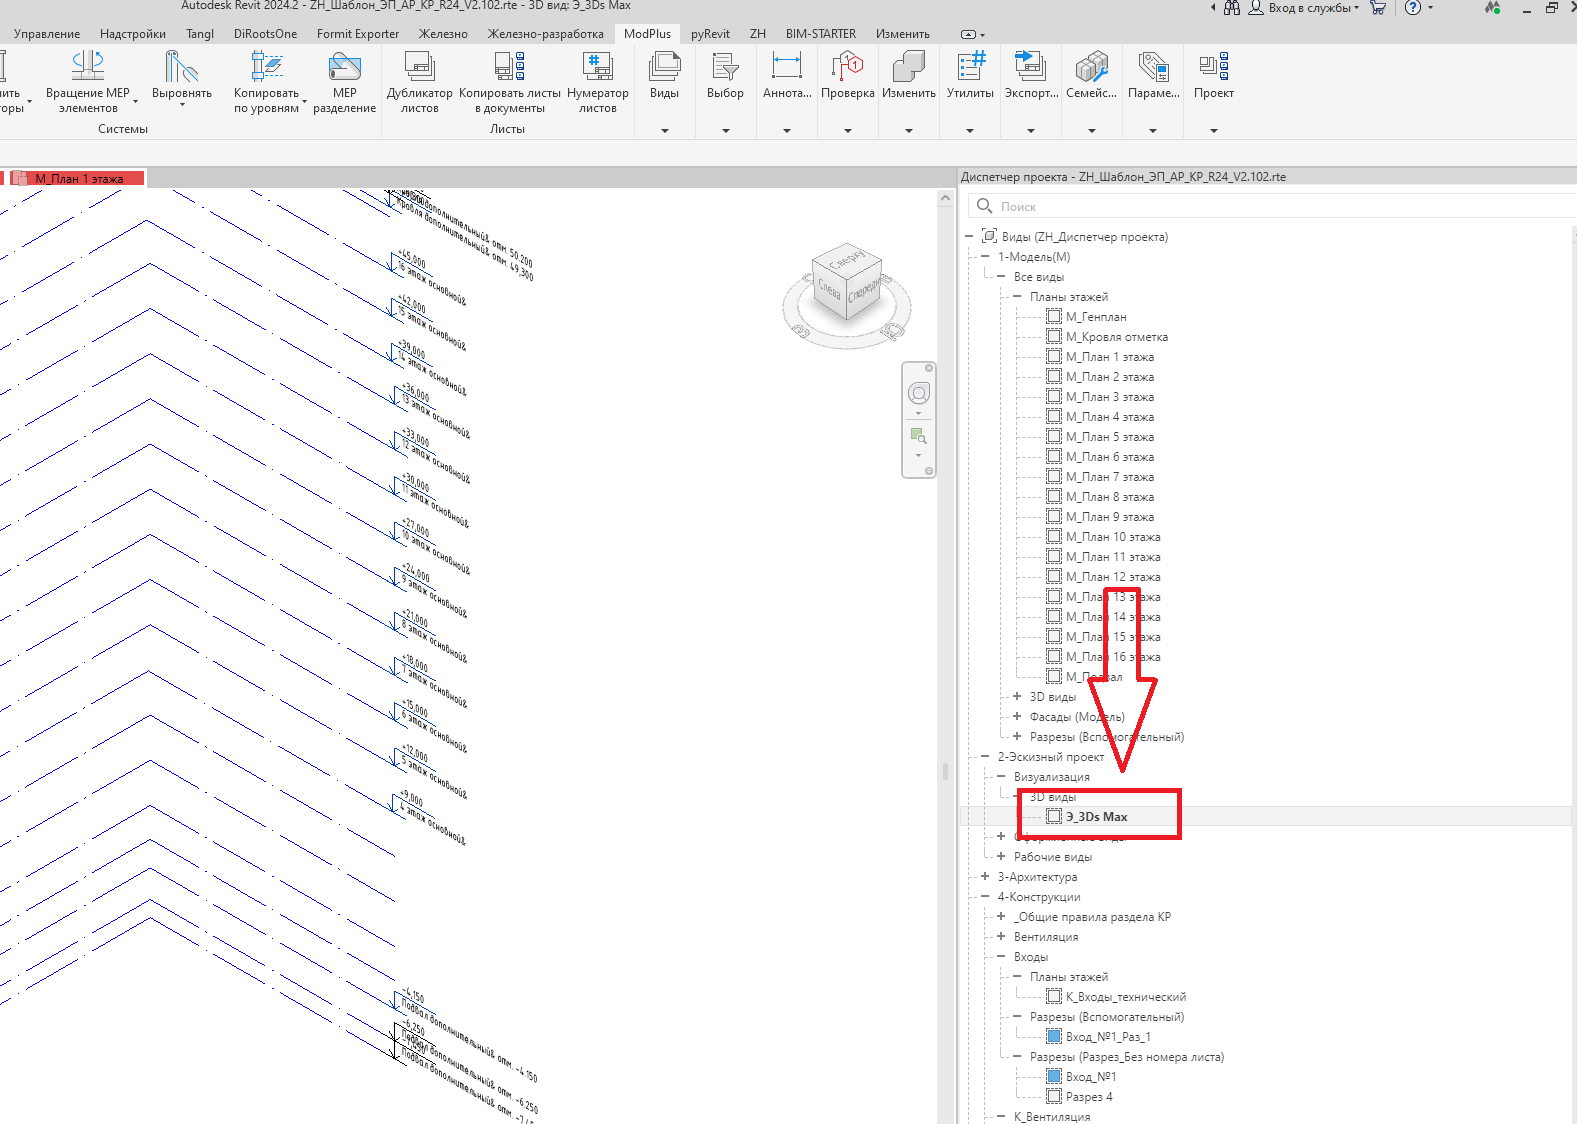1577x1124 pixels.
Task: Open the Нумератор листов tool
Action: tap(597, 66)
